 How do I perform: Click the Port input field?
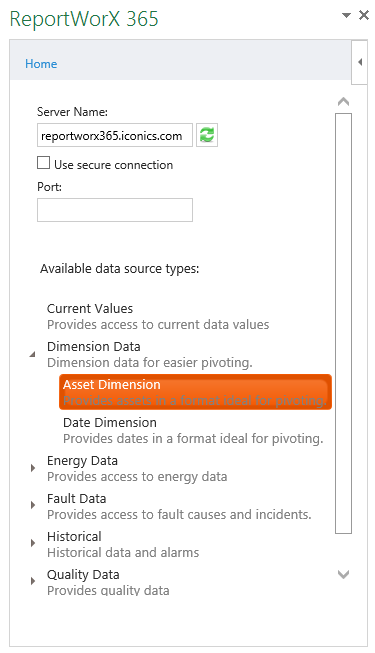coord(115,210)
